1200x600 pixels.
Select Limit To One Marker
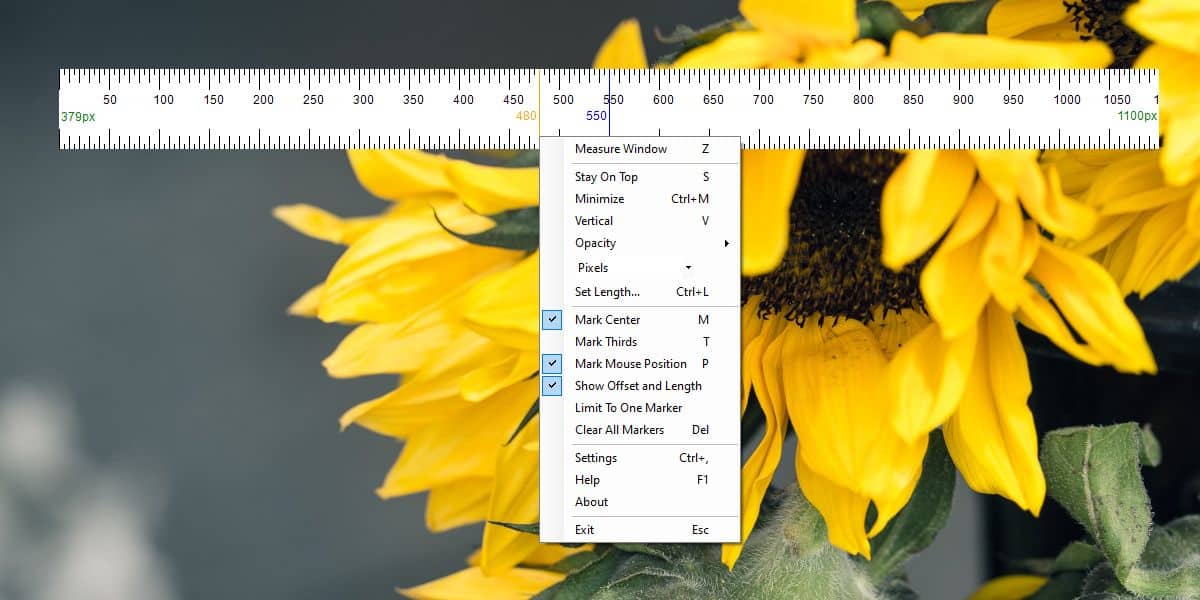pos(640,408)
